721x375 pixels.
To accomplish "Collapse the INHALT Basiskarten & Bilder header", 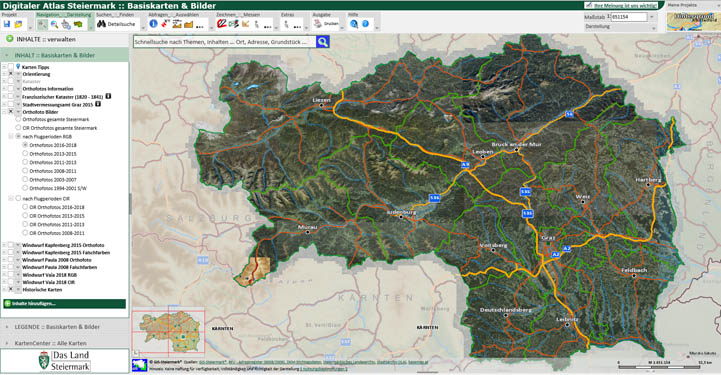I will coord(64,55).
